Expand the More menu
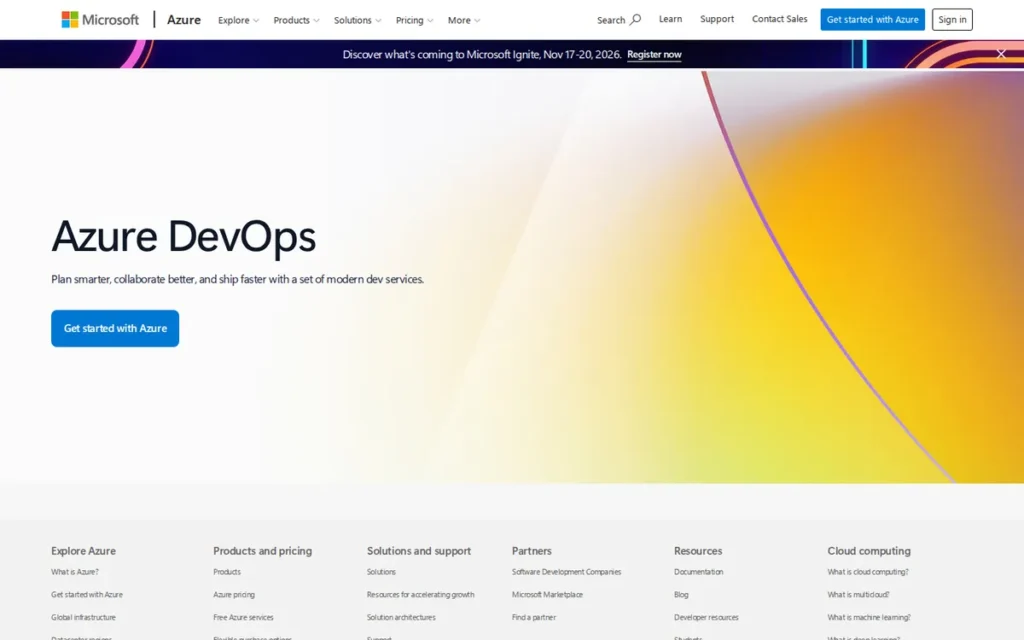 pos(464,20)
